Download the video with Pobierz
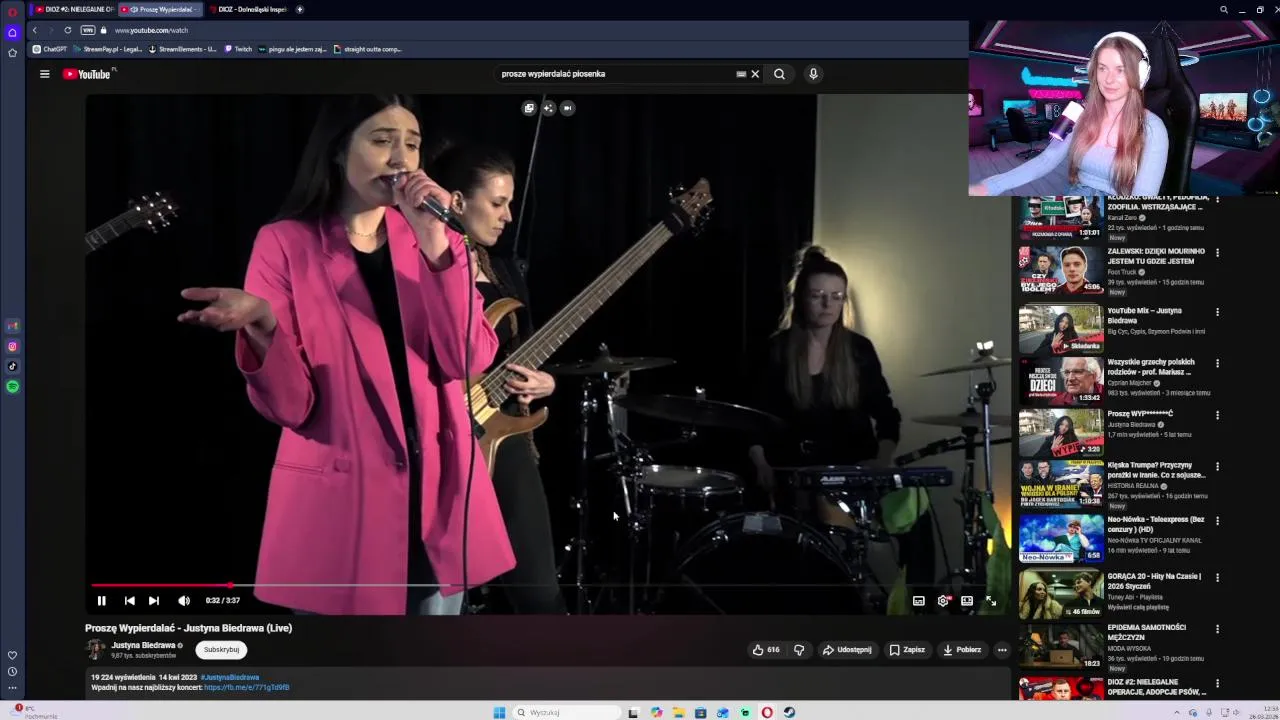Screen dimensions: 1280x720 (962, 650)
